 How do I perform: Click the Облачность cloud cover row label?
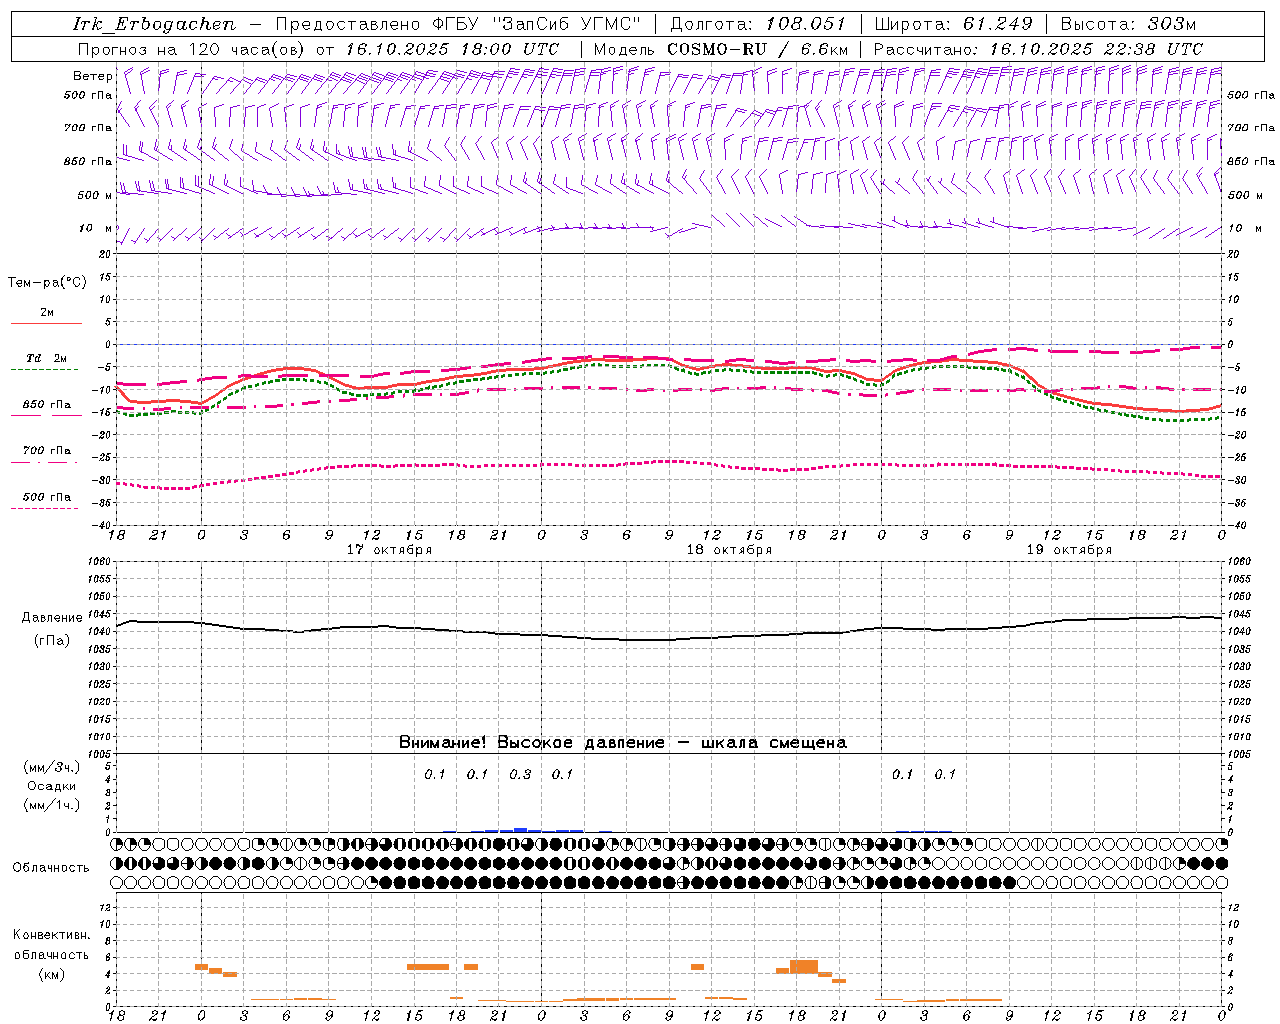(51, 867)
